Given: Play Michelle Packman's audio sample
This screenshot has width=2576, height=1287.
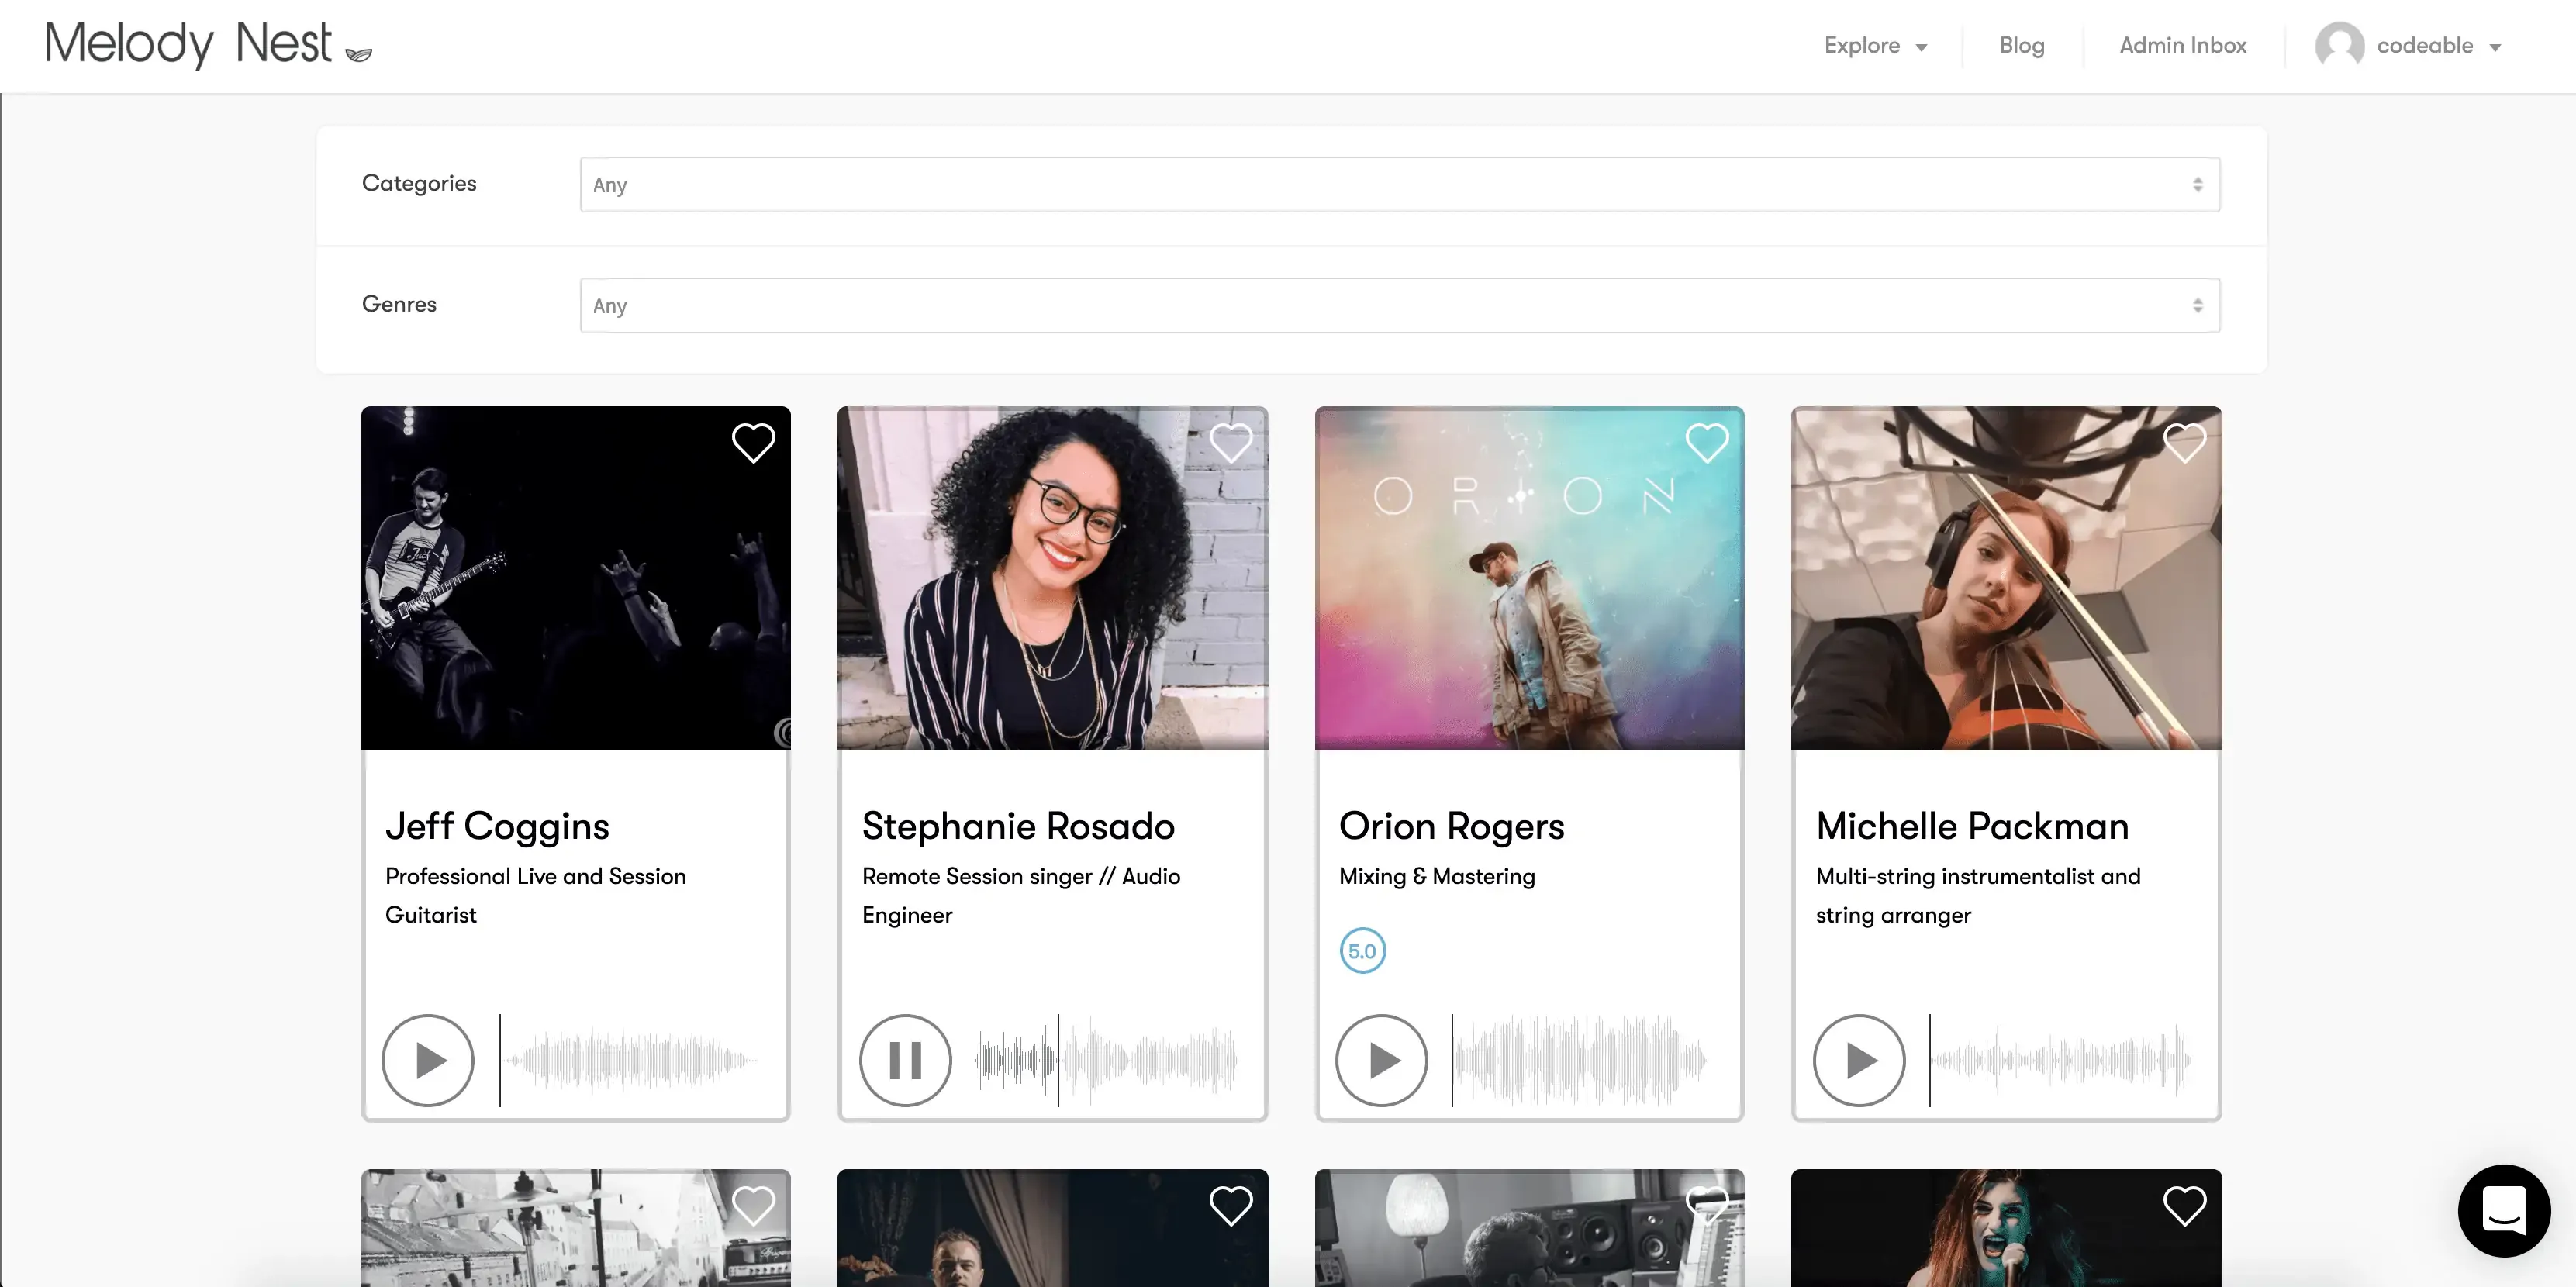Looking at the screenshot, I should click(1859, 1060).
